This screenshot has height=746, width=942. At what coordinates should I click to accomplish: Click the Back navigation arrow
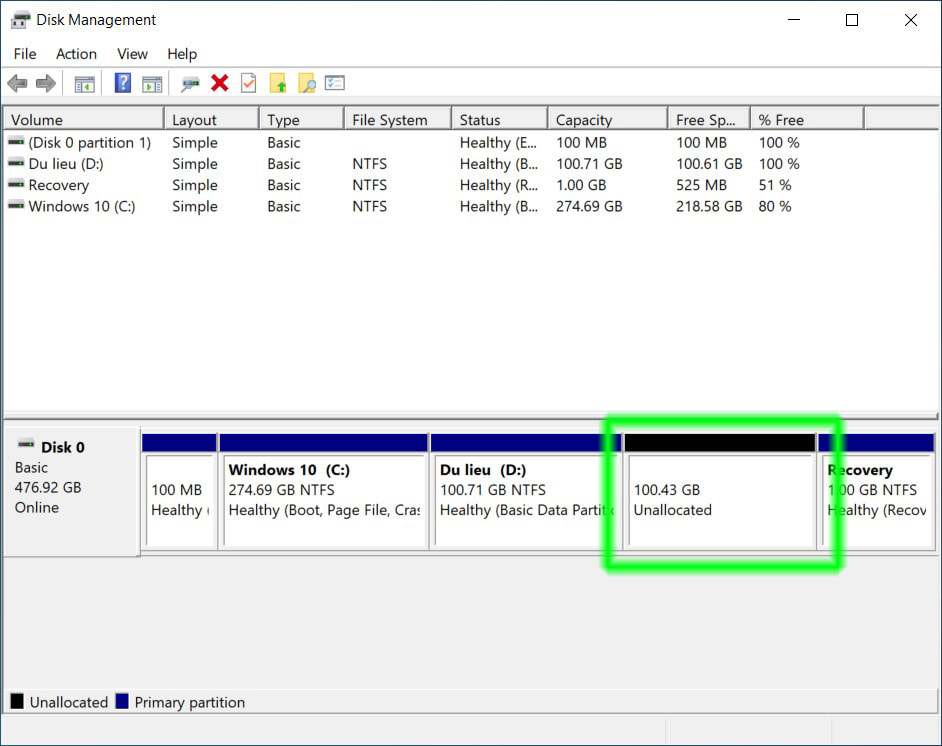[x=17, y=83]
